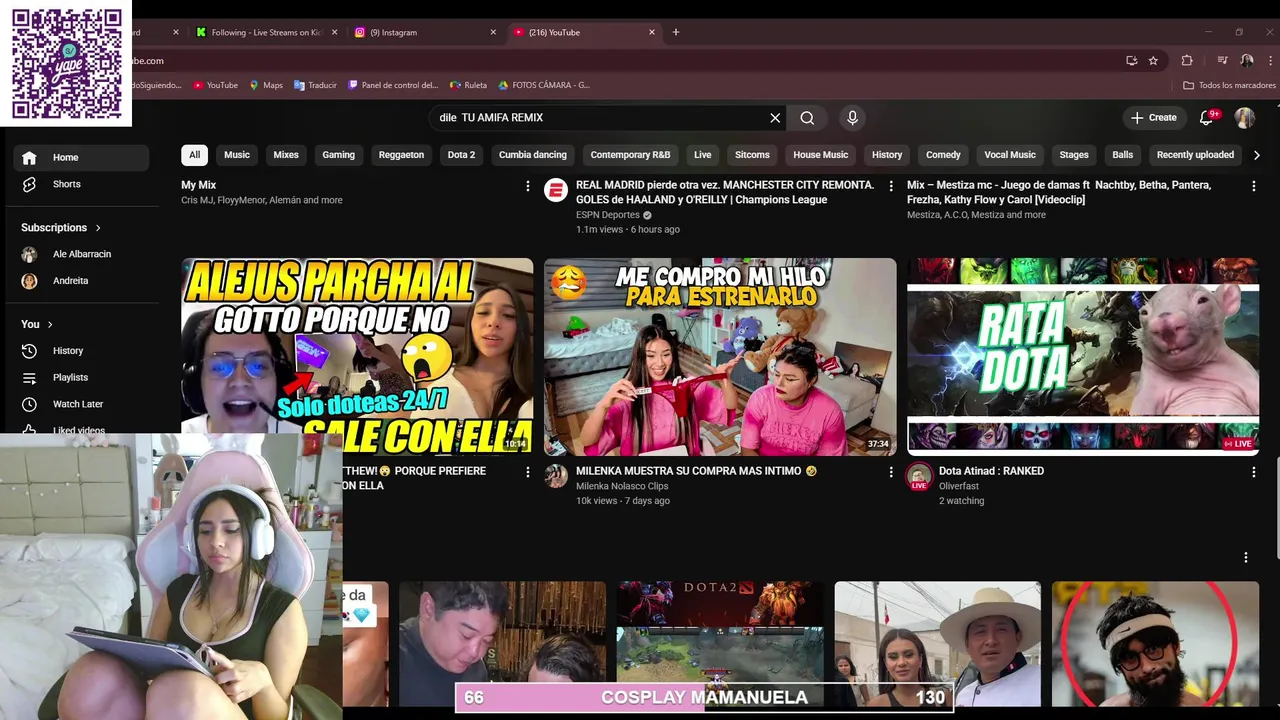Start voice search with microphone
Screen dimensions: 1280x720
[x=852, y=118]
